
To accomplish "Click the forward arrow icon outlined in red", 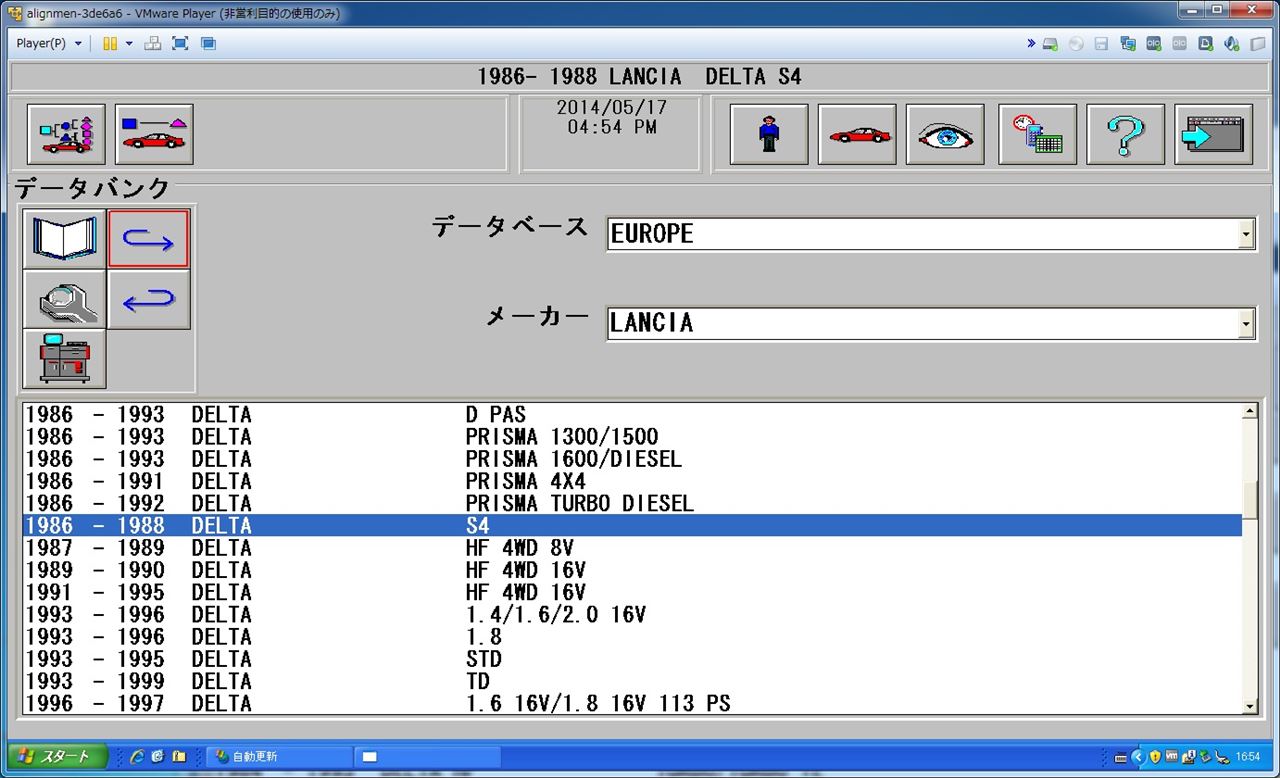I will [x=148, y=239].
